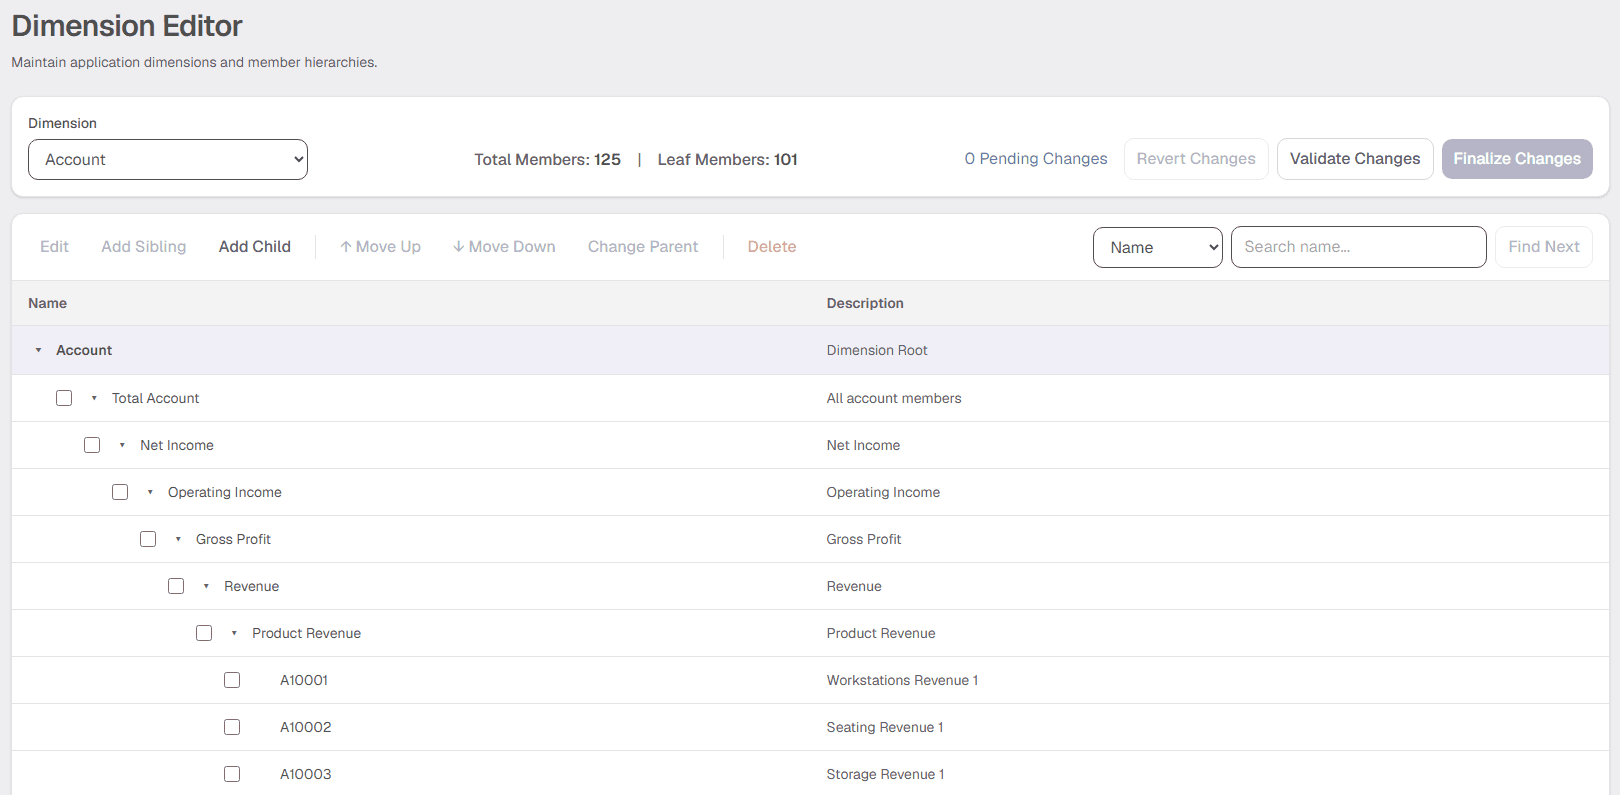This screenshot has height=795, width=1620.
Task: Select the A10002 member name
Action: click(x=305, y=727)
